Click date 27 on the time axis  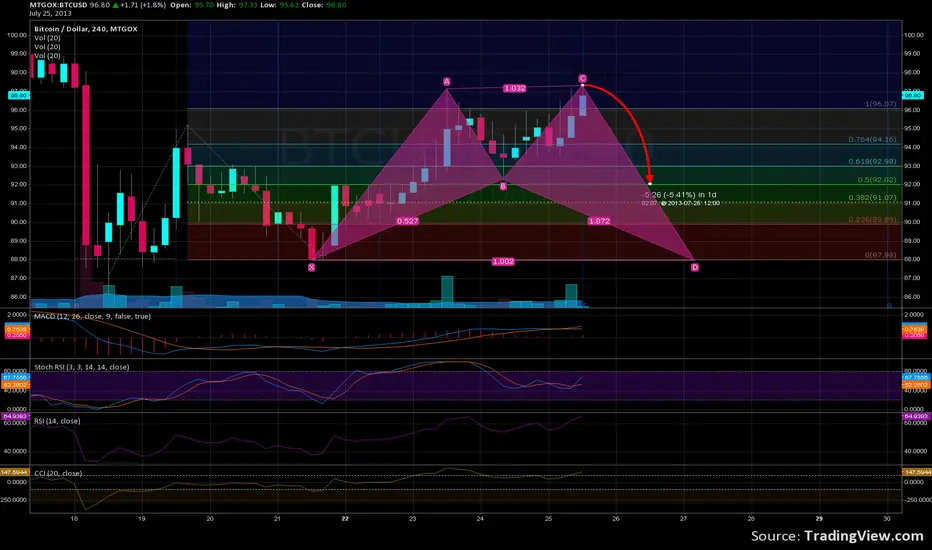tap(684, 518)
